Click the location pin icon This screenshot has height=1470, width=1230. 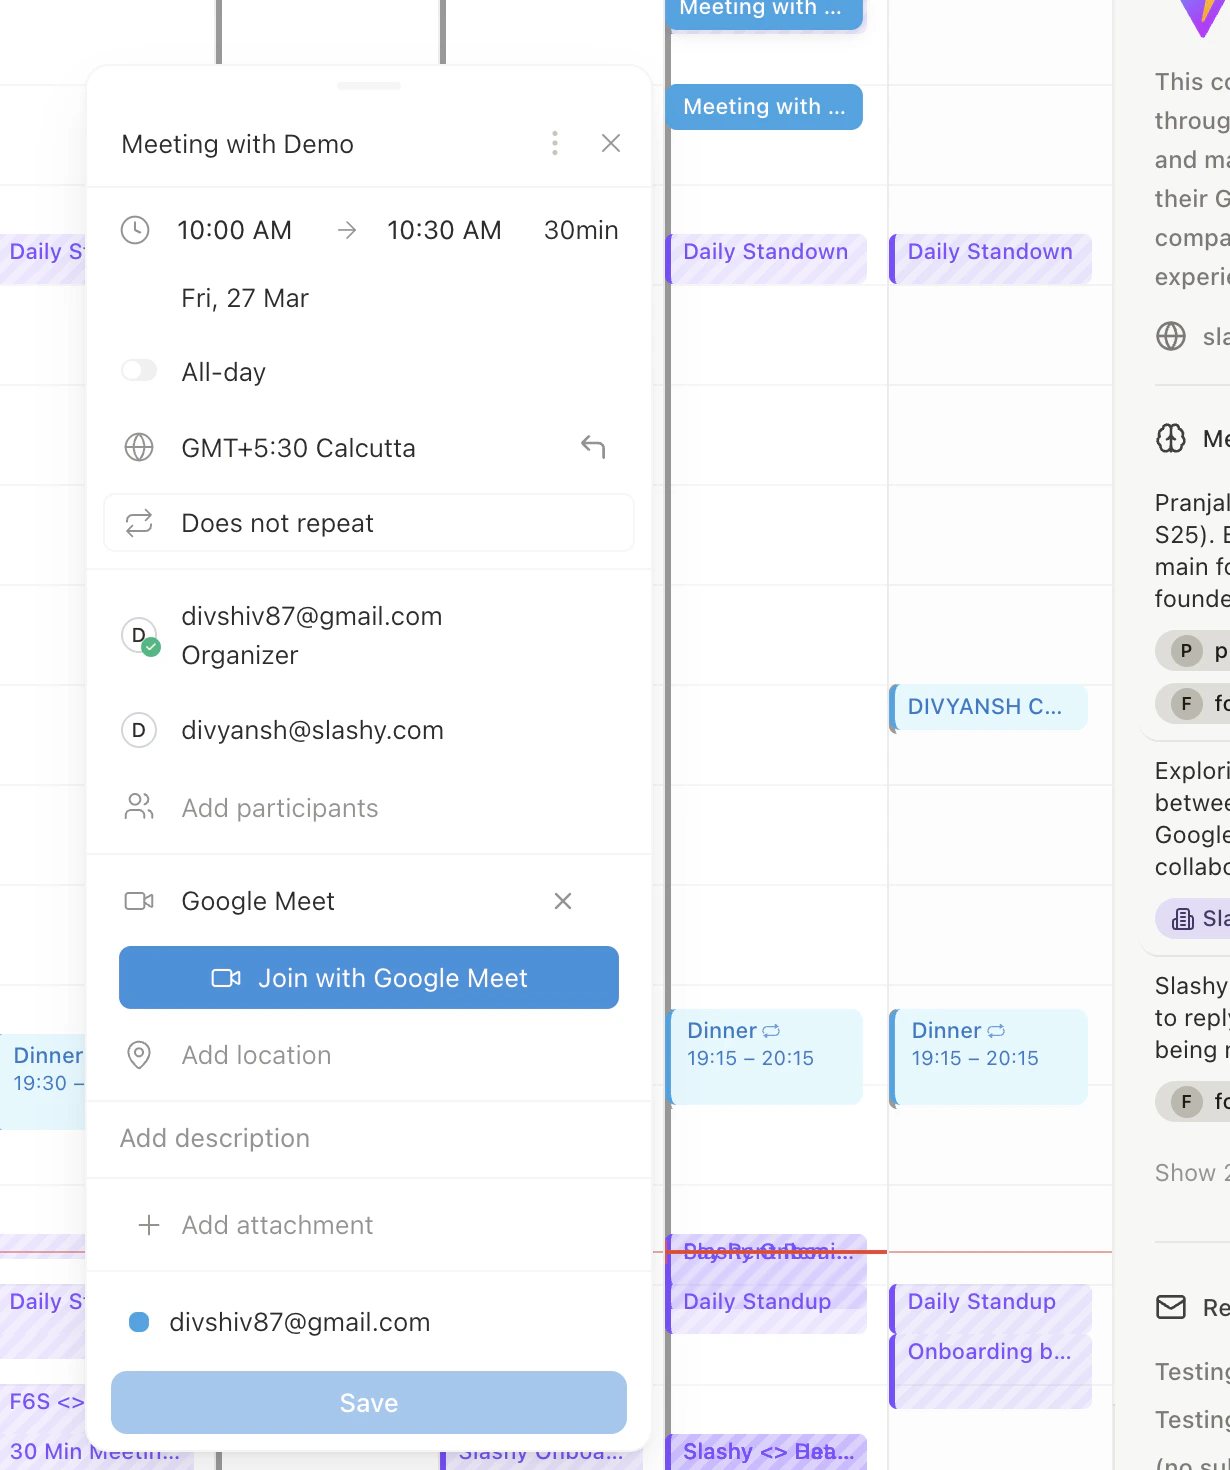pyautogui.click(x=138, y=1055)
